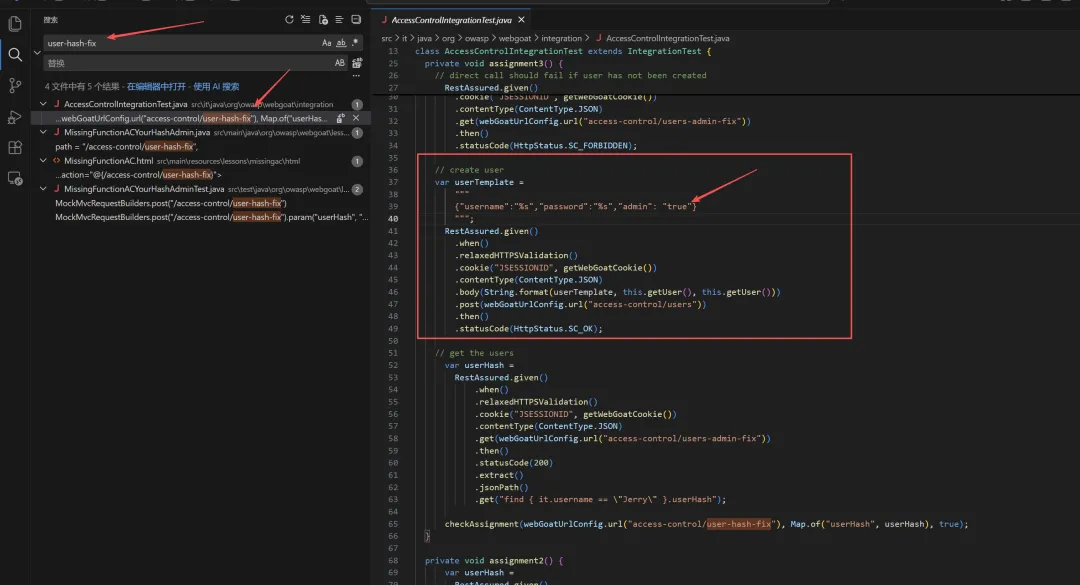Clear the search results
1080x585 pixels.
coord(306,20)
